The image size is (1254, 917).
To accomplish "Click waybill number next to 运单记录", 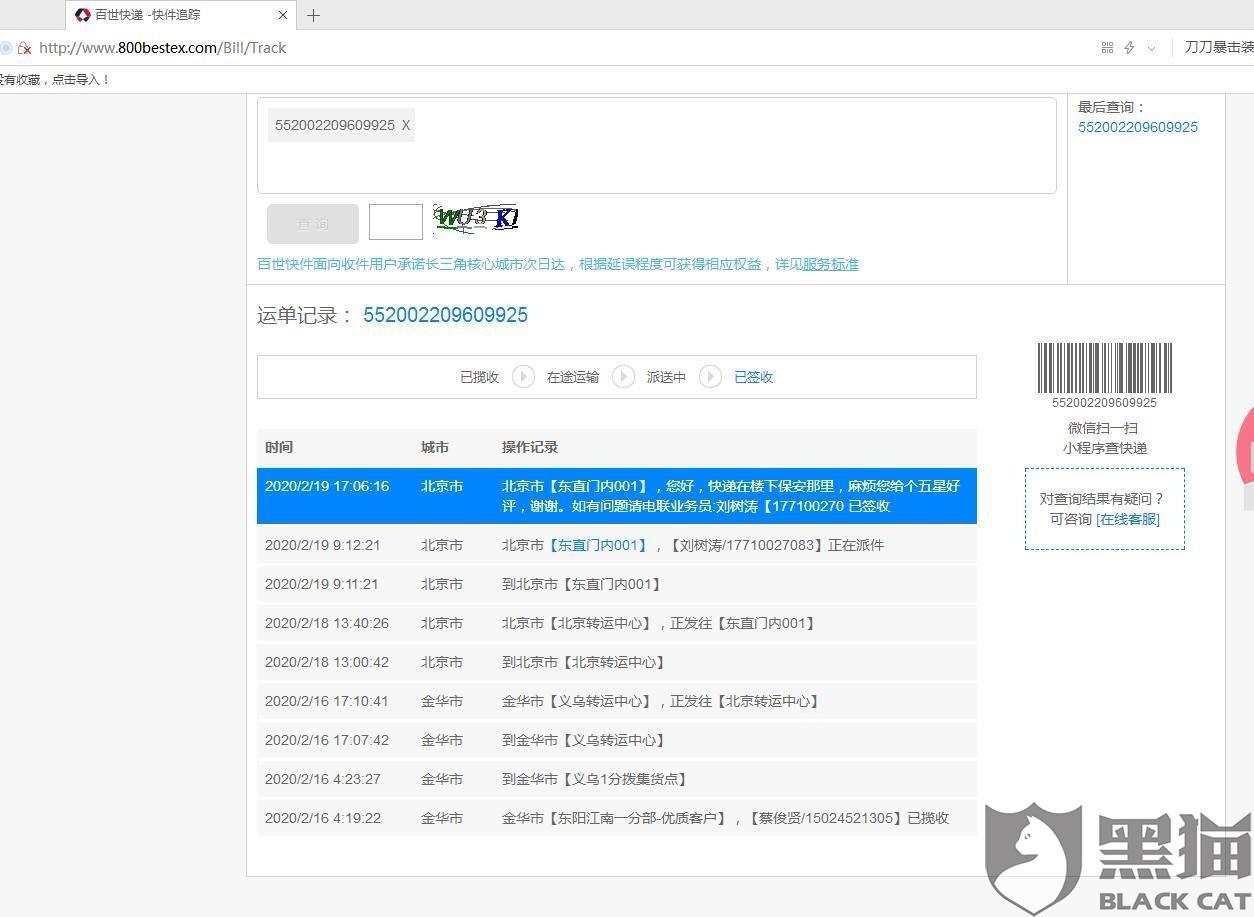I will pyautogui.click(x=445, y=315).
